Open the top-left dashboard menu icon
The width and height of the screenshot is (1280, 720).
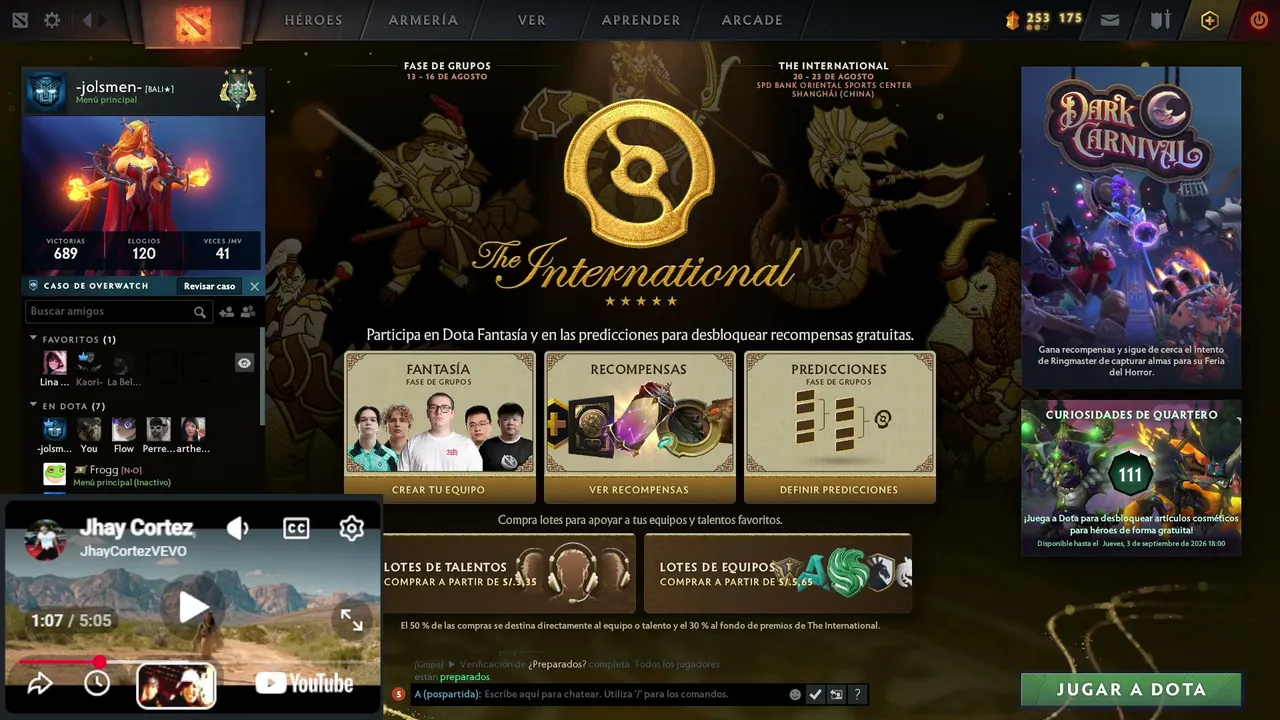coord(20,20)
